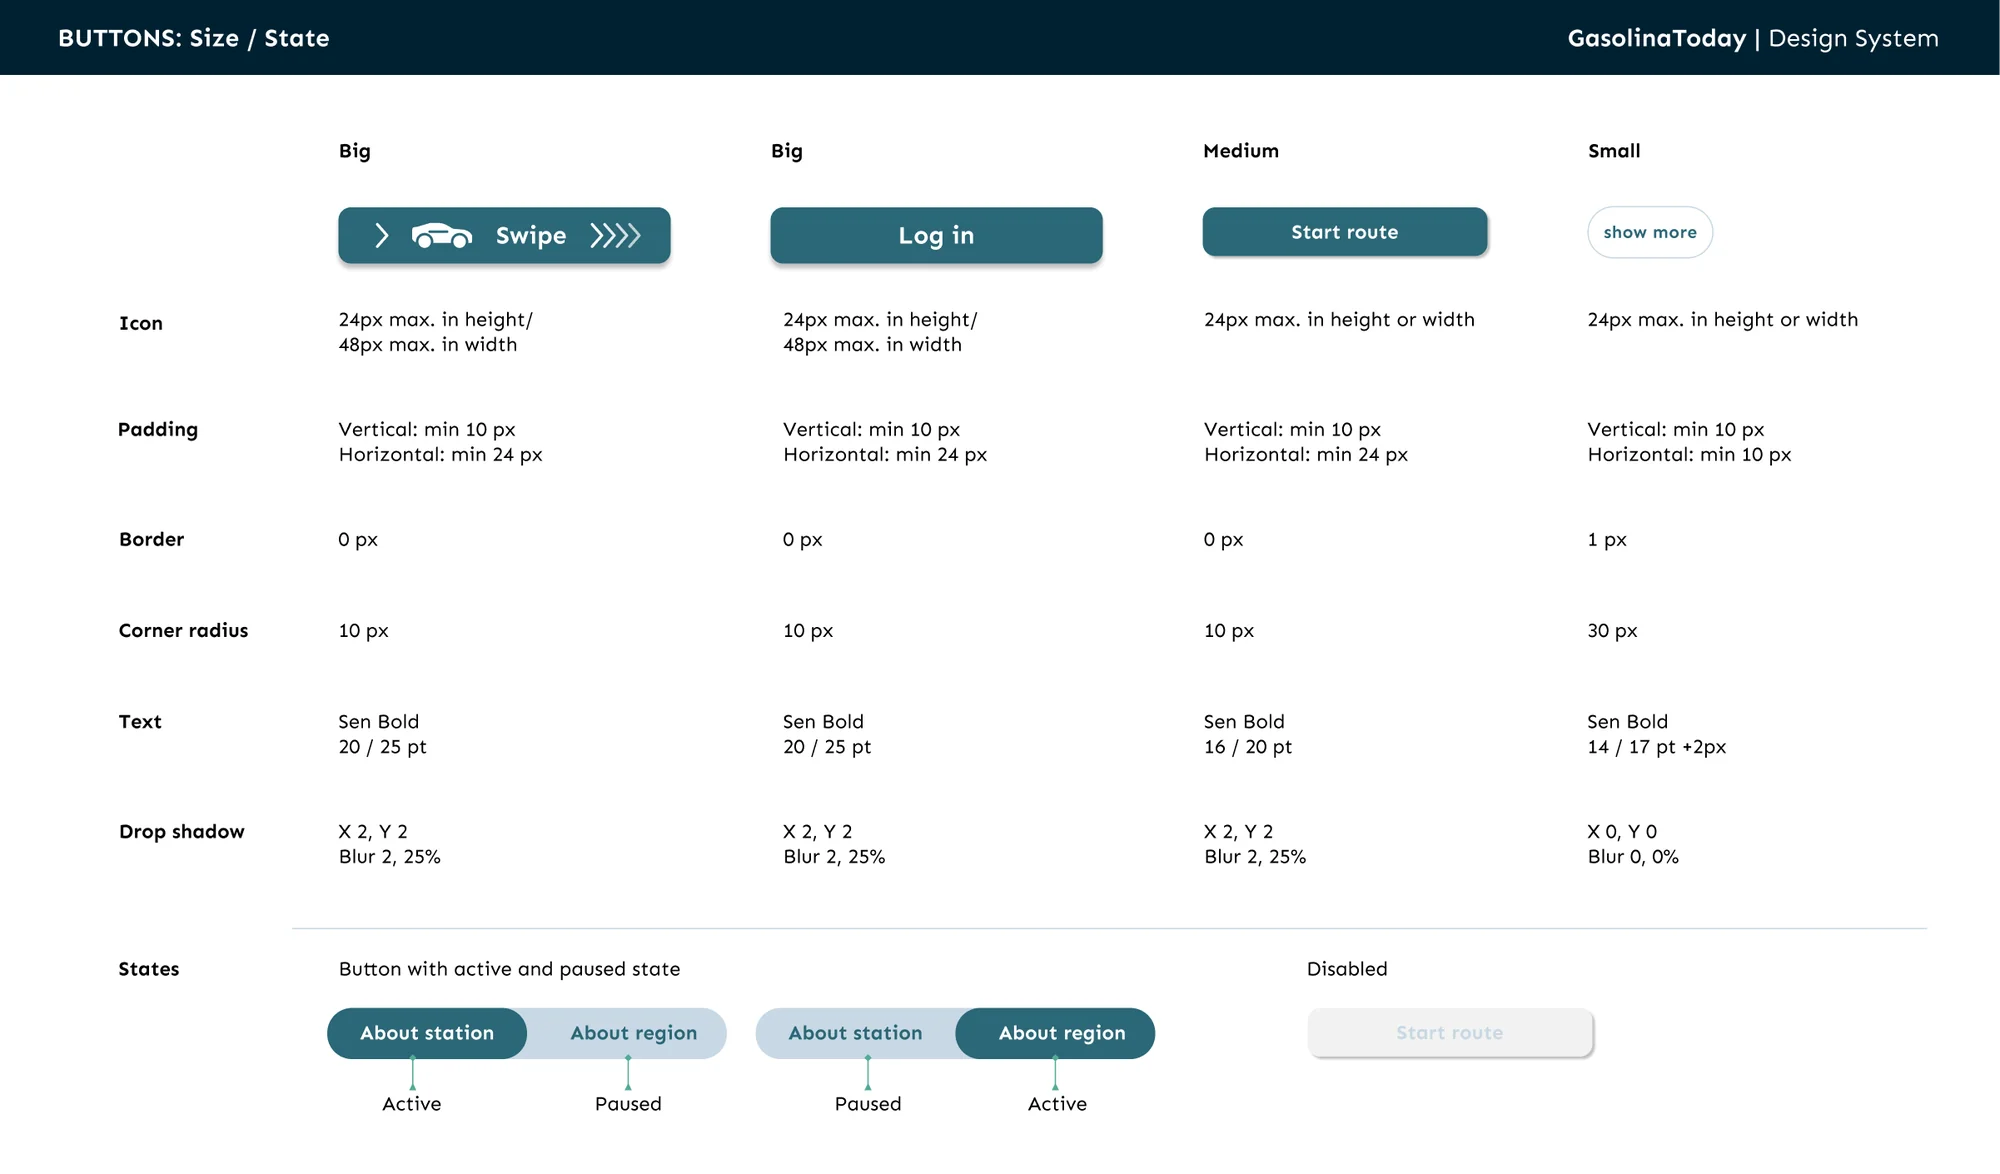Click the Text row label
Viewport: 2000px width, 1174px height.
click(140, 722)
